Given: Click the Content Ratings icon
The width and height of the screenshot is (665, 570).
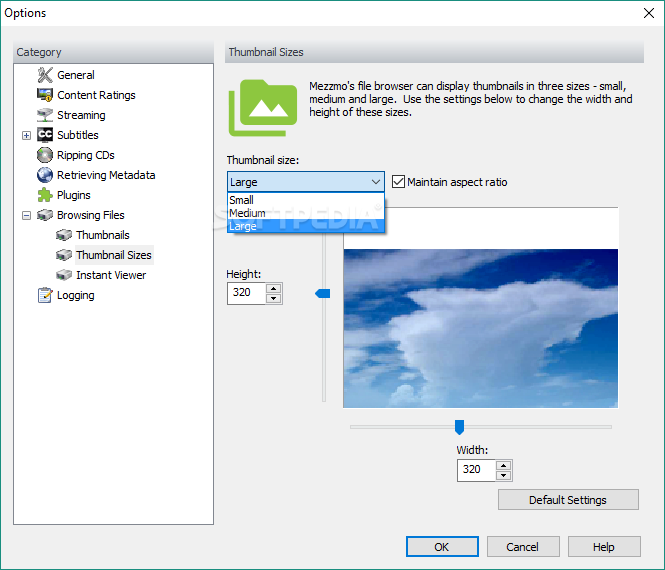Looking at the screenshot, I should click(45, 95).
